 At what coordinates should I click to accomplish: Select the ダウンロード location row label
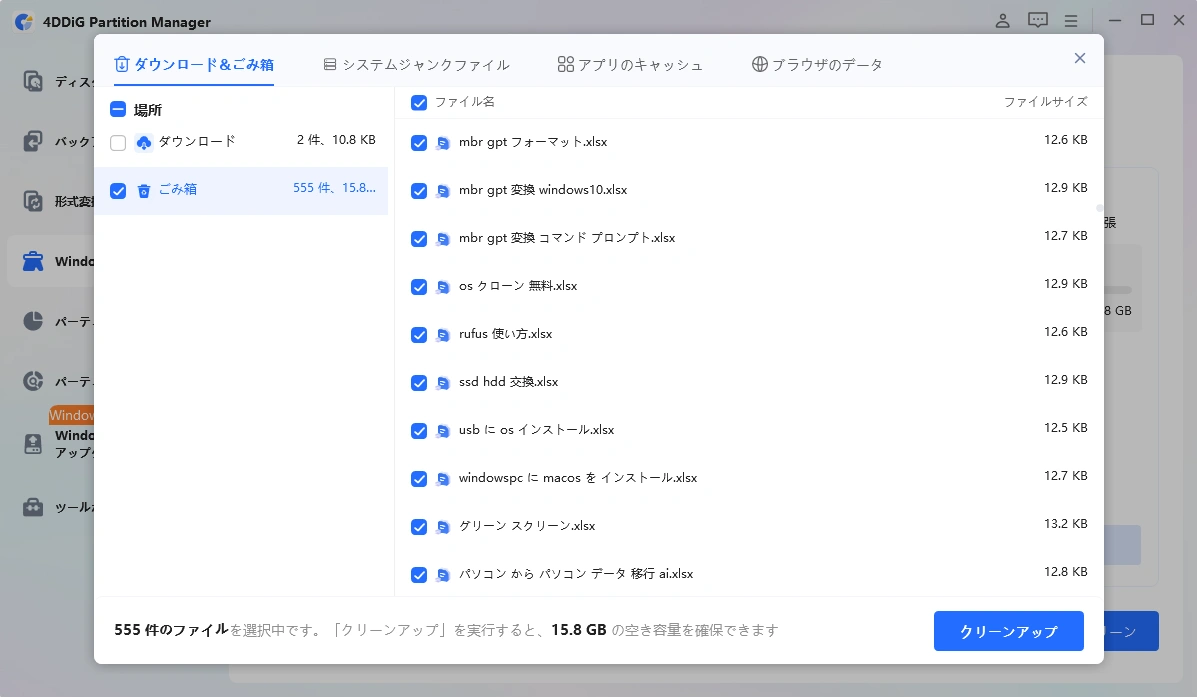tap(197, 141)
